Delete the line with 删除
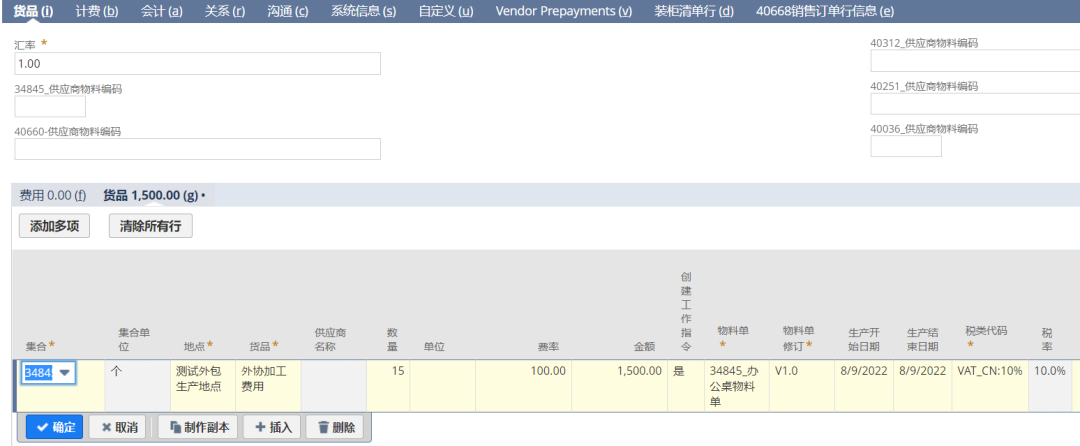The image size is (1080, 446). tap(335, 427)
